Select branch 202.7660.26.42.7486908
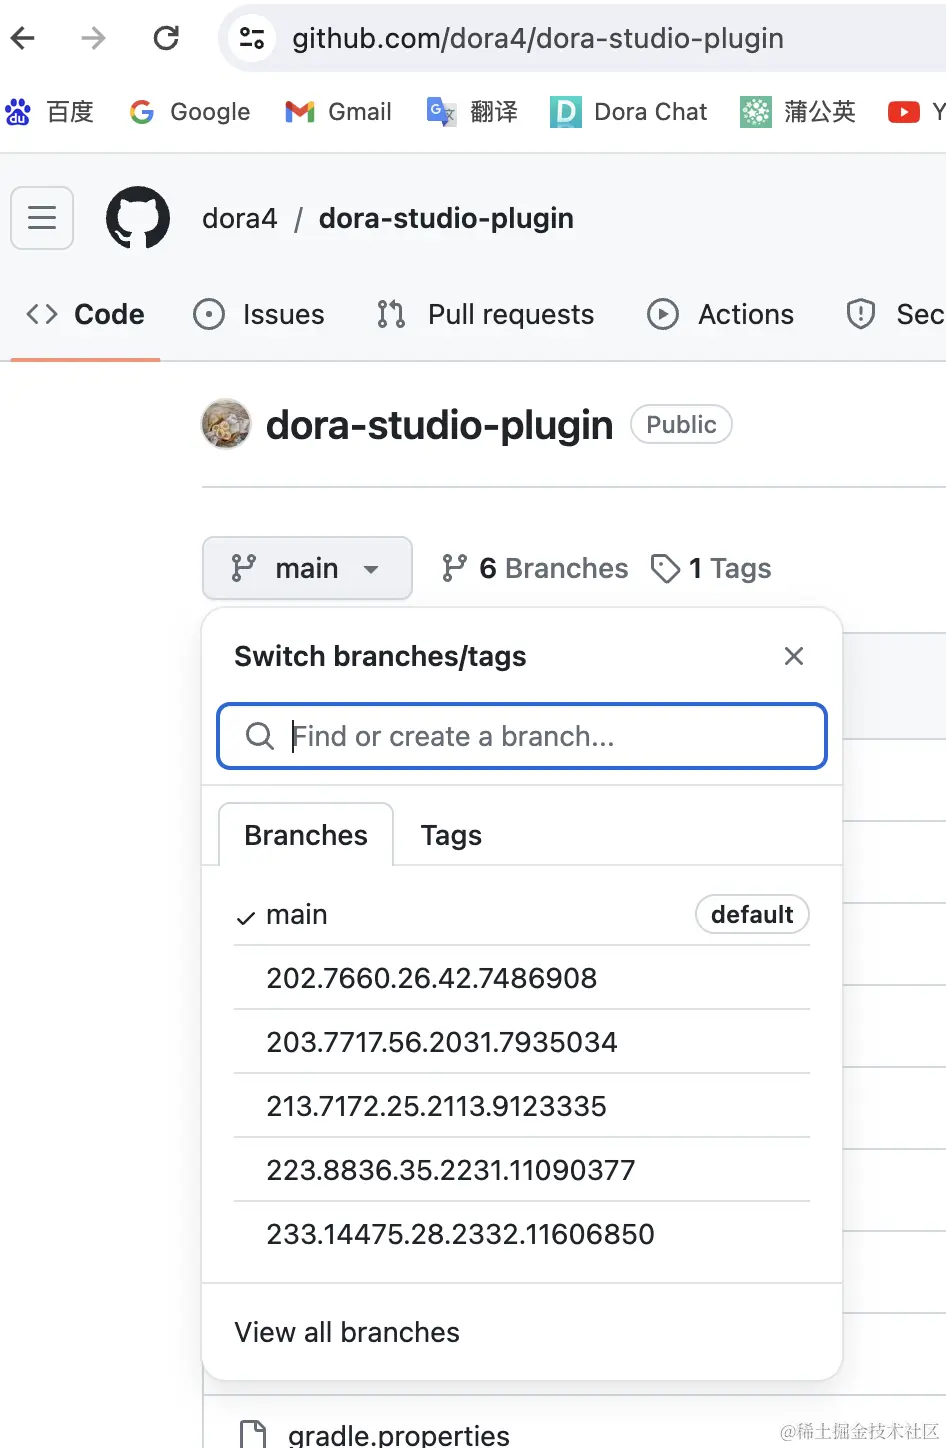Screen dimensions: 946x1448 point(431,978)
